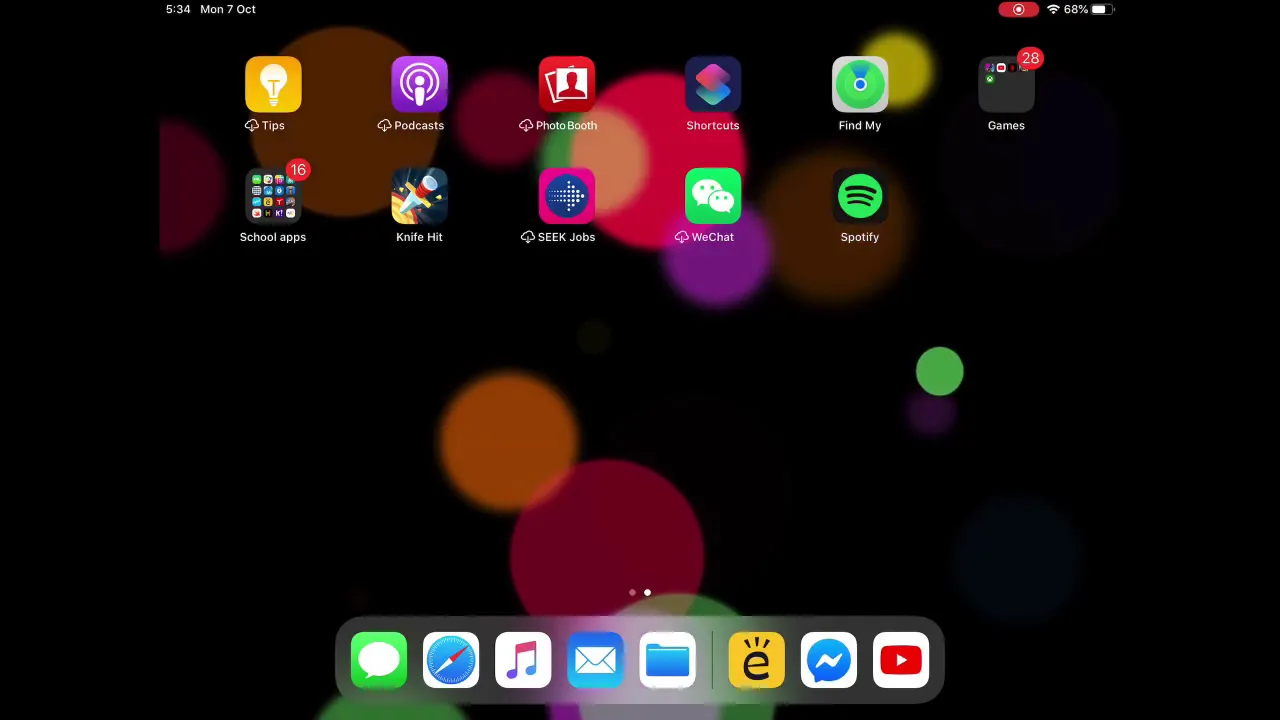
Task: Open the Files app in dock
Action: 667,660
